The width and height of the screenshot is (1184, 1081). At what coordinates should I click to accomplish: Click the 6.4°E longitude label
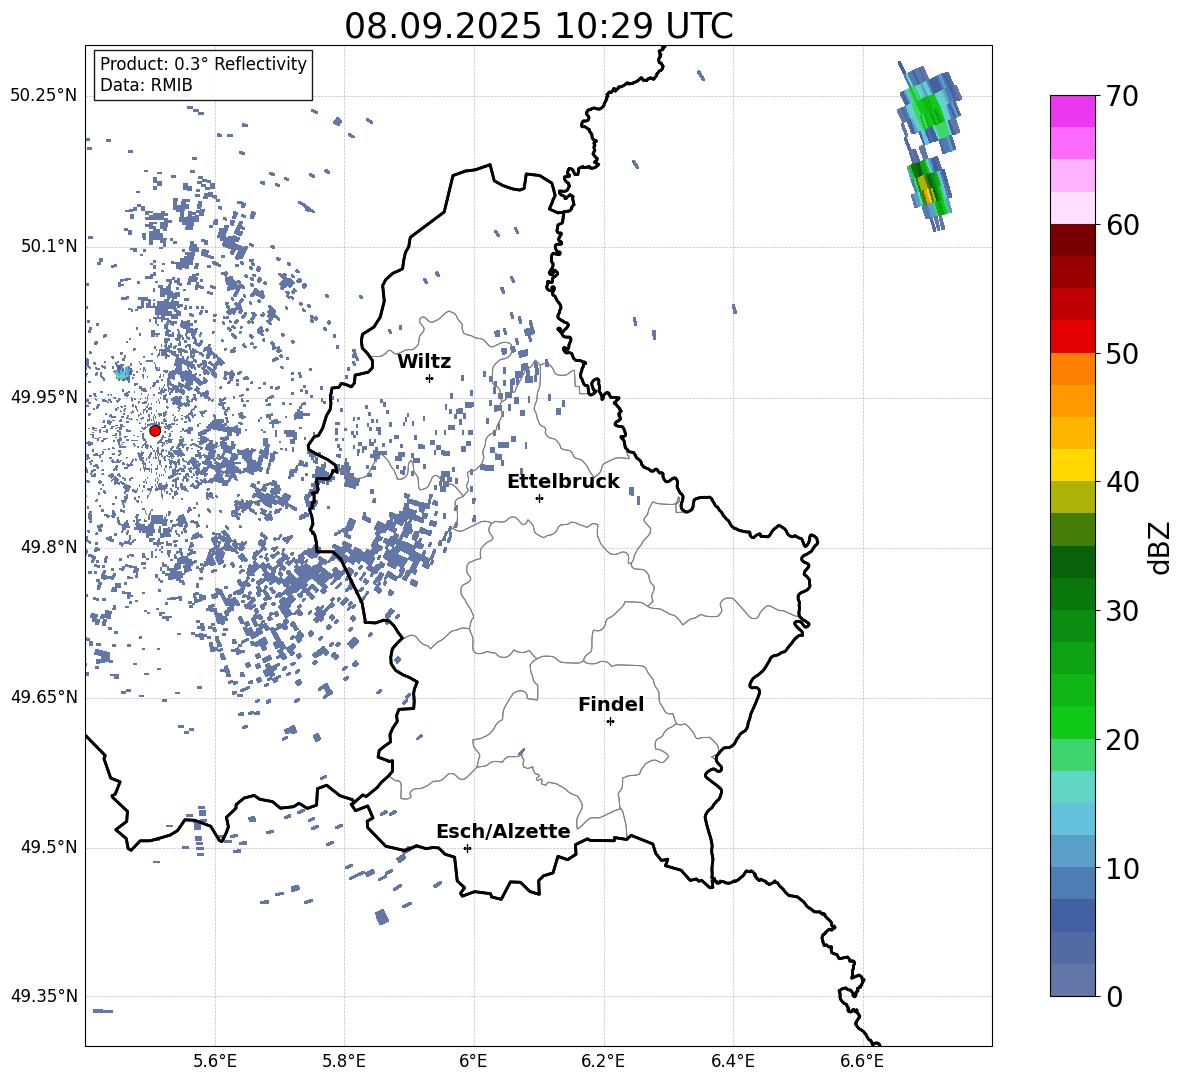point(732,1061)
